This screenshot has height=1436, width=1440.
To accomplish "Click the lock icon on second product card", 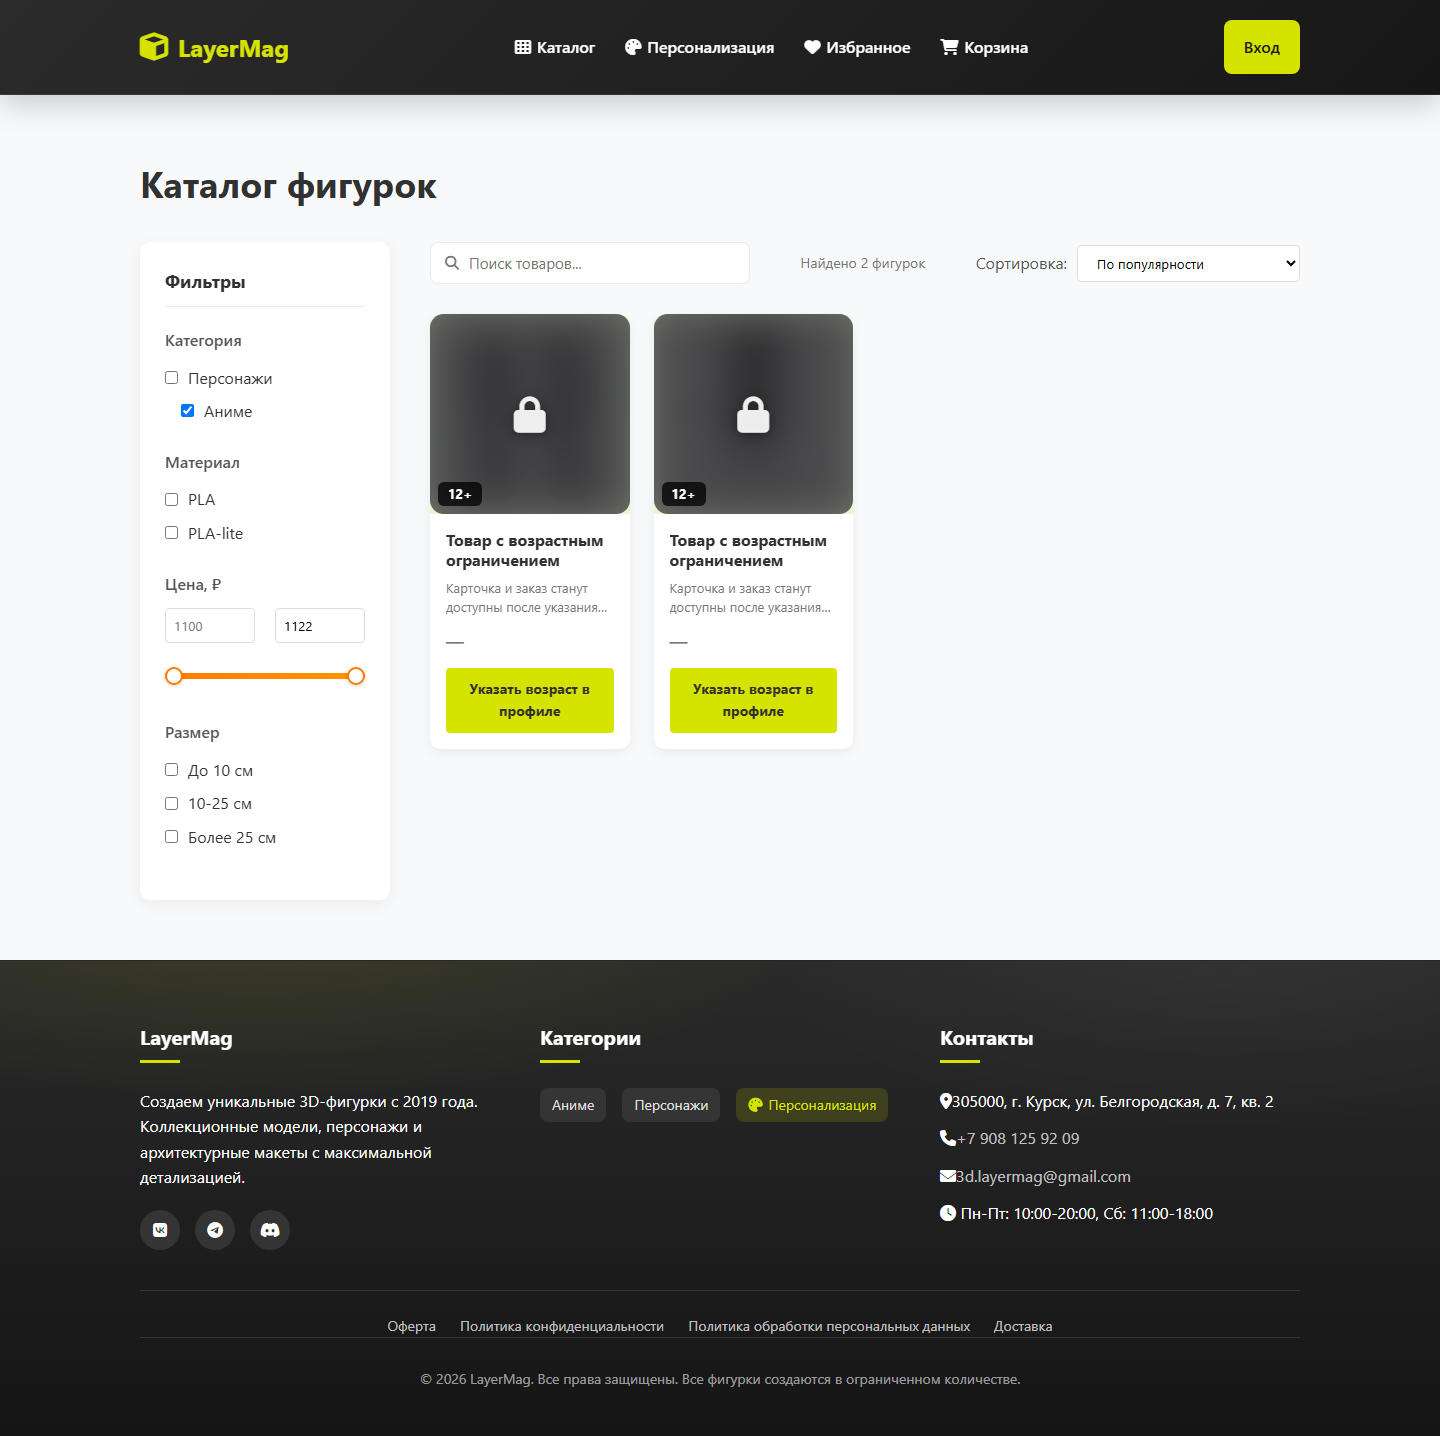I will tap(753, 415).
